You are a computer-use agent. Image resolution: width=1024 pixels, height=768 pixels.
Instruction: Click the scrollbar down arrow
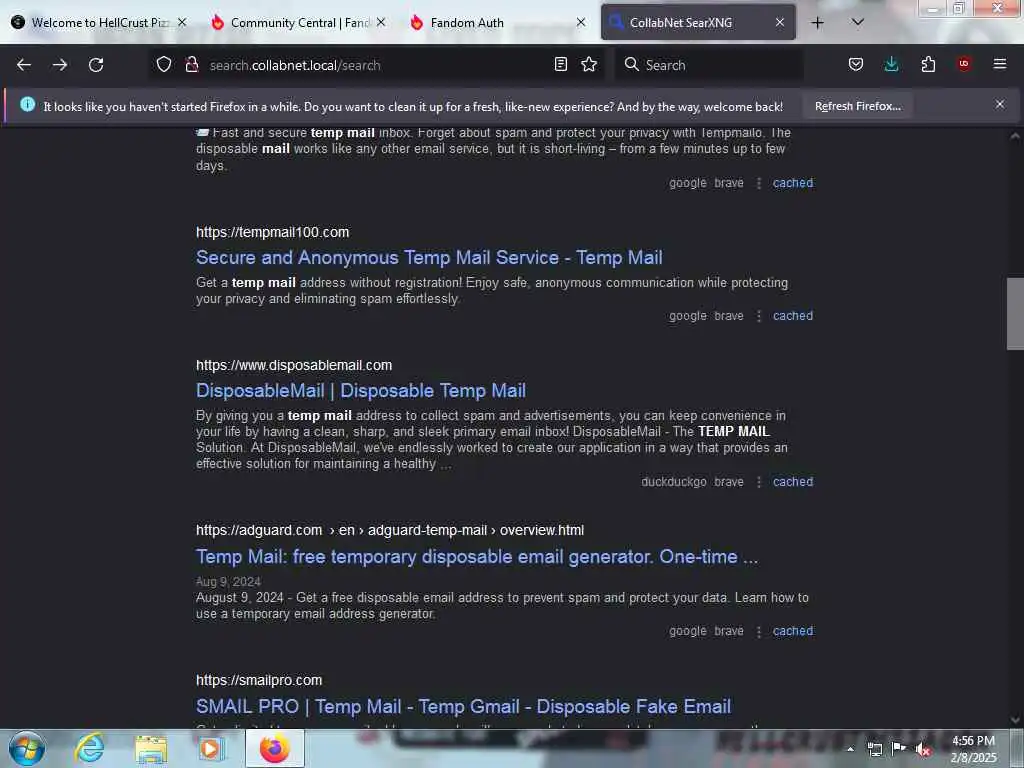coord(1015,720)
